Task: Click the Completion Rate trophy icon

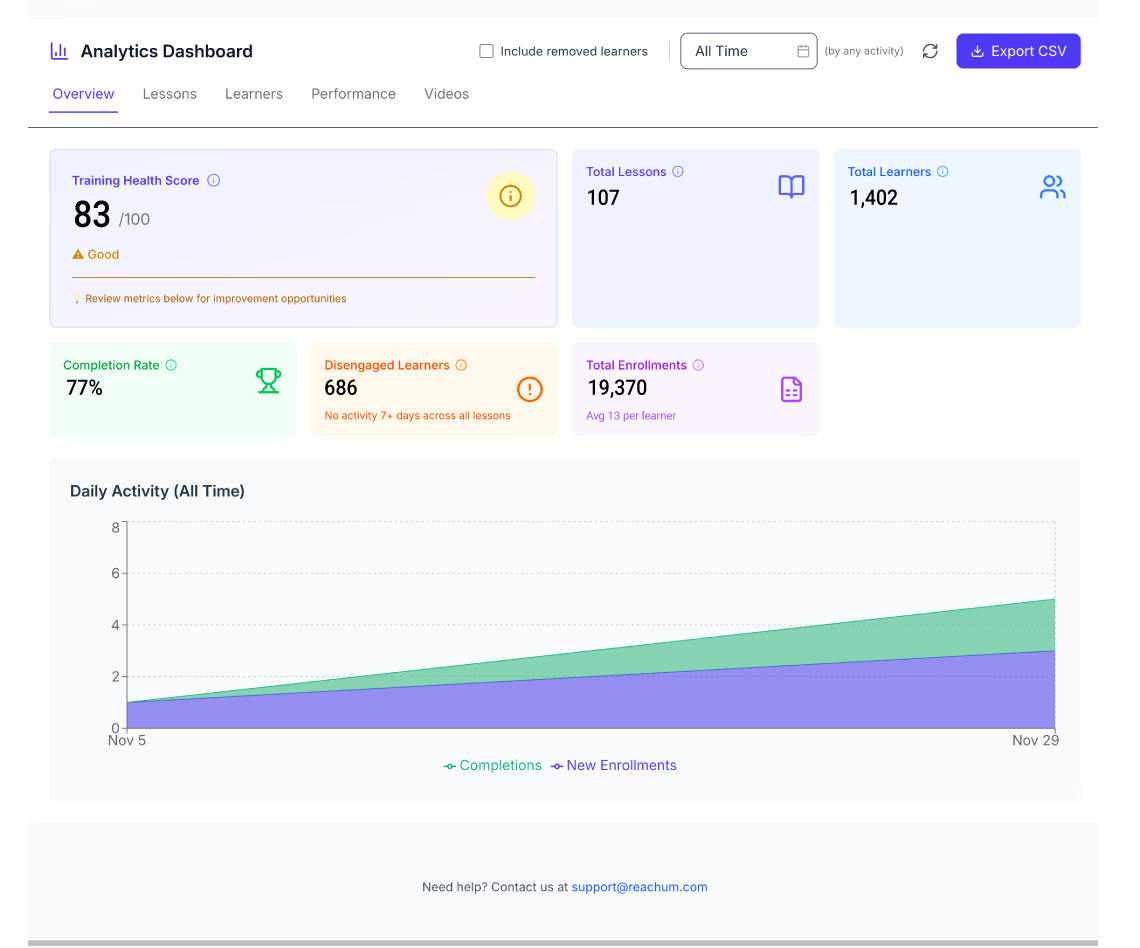Action: point(268,381)
